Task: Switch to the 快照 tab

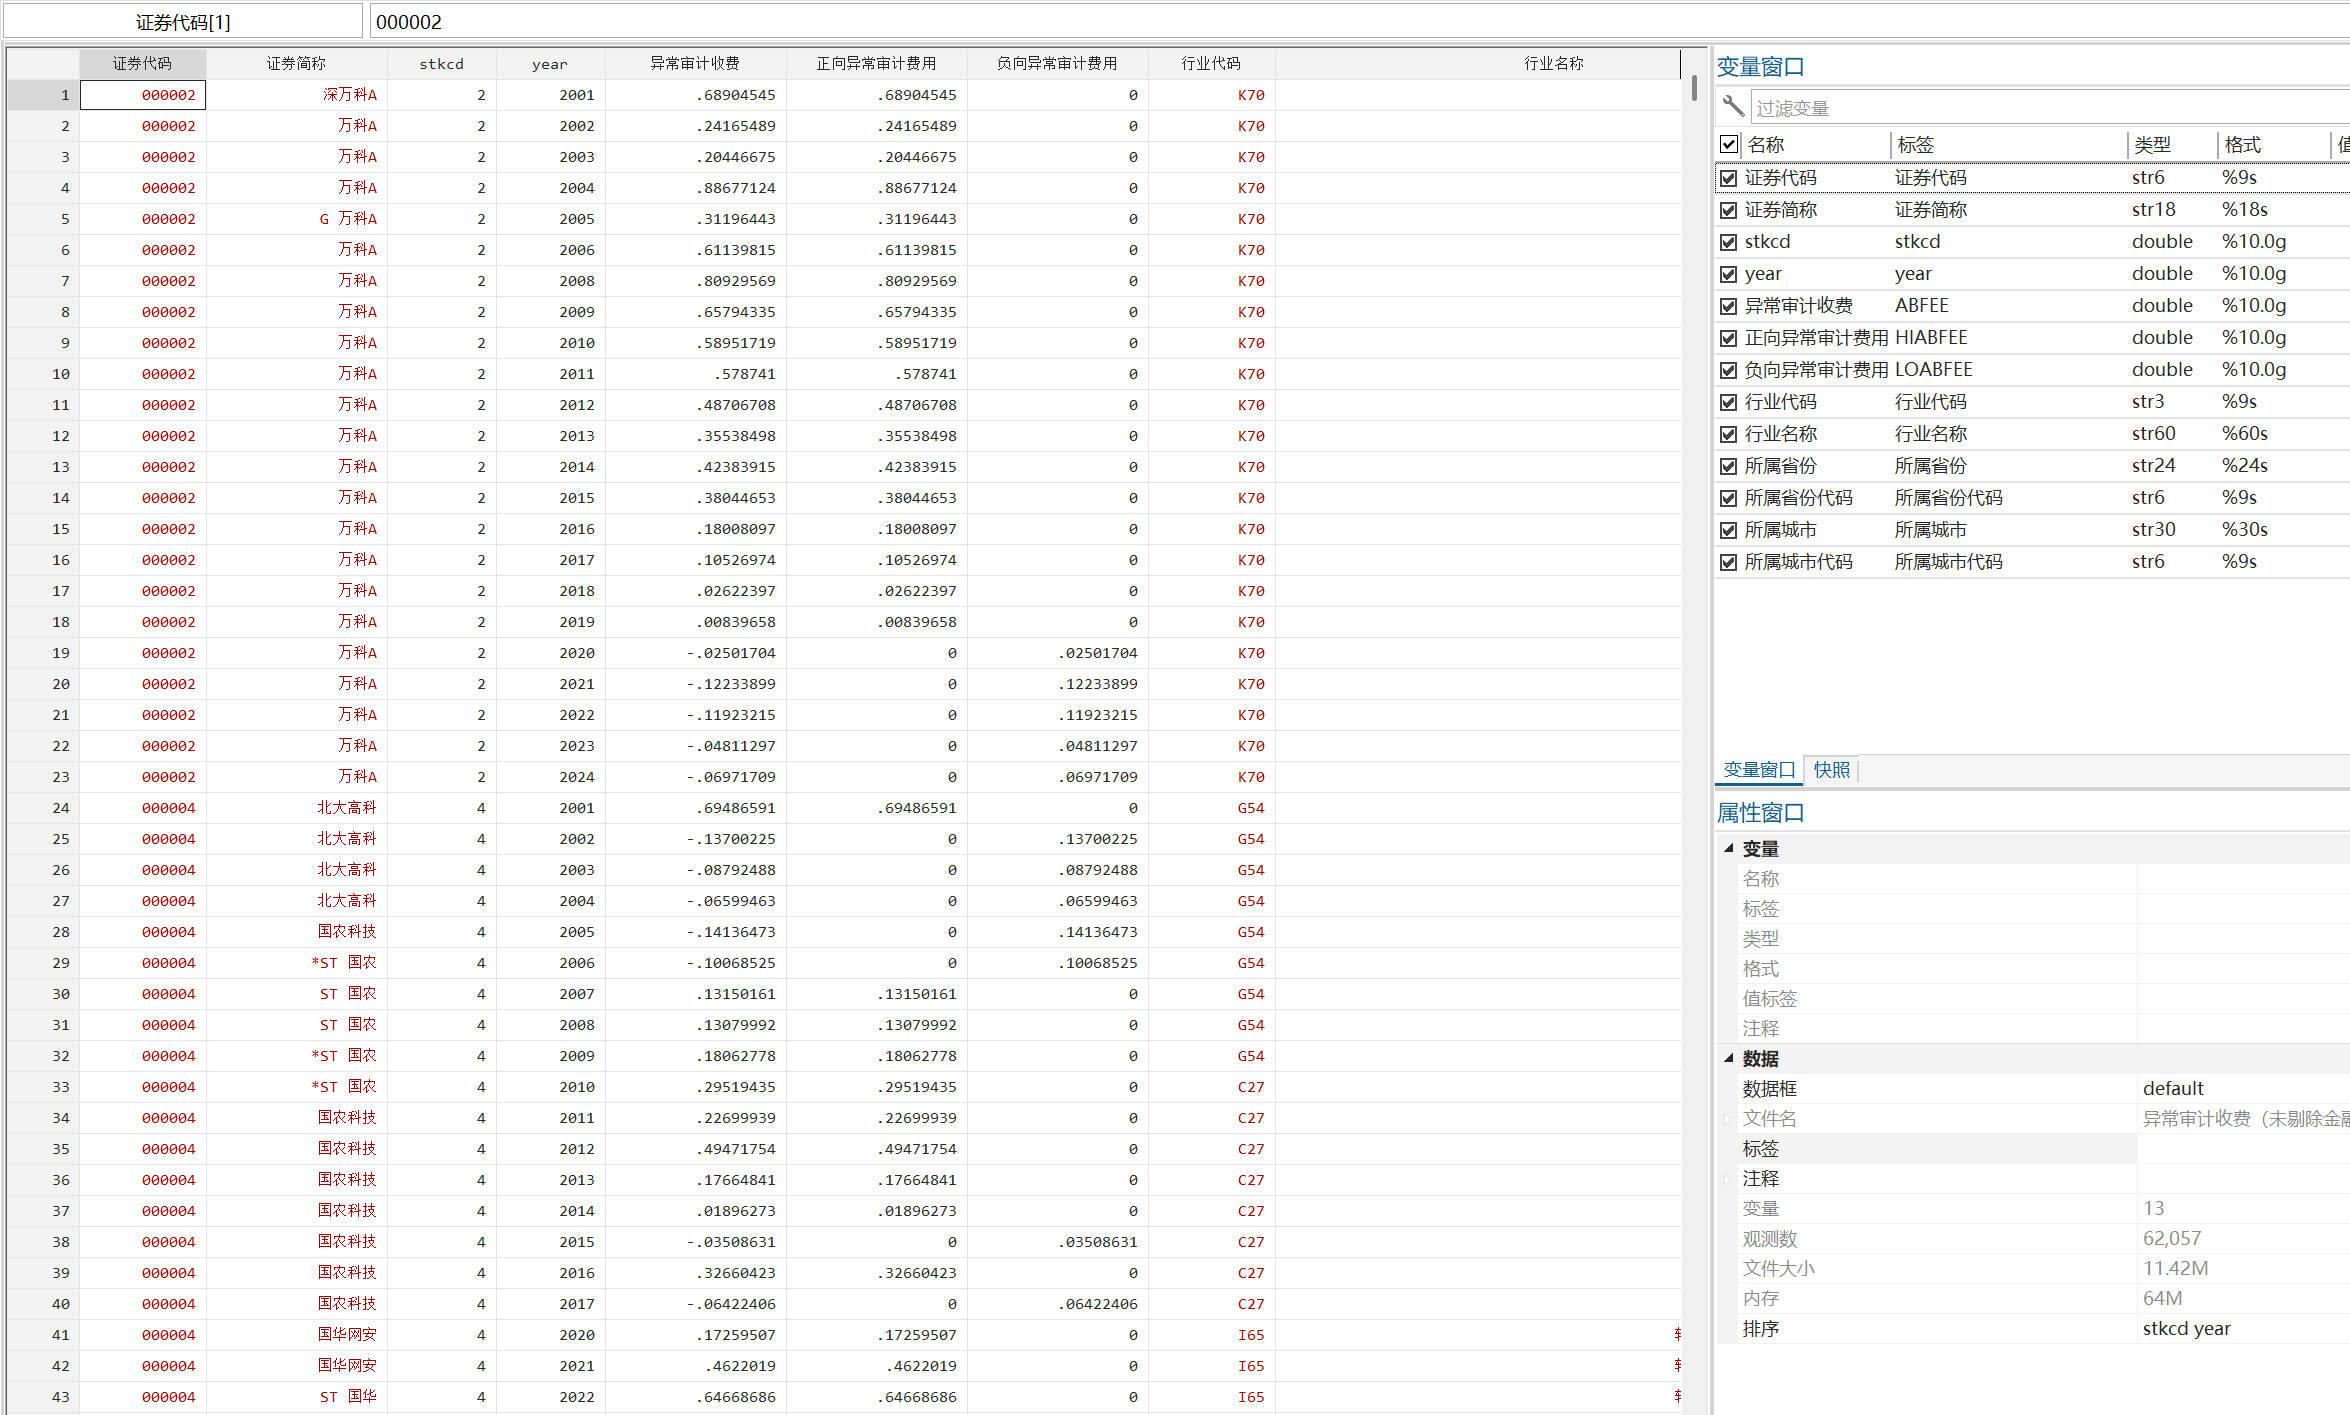Action: click(1831, 770)
